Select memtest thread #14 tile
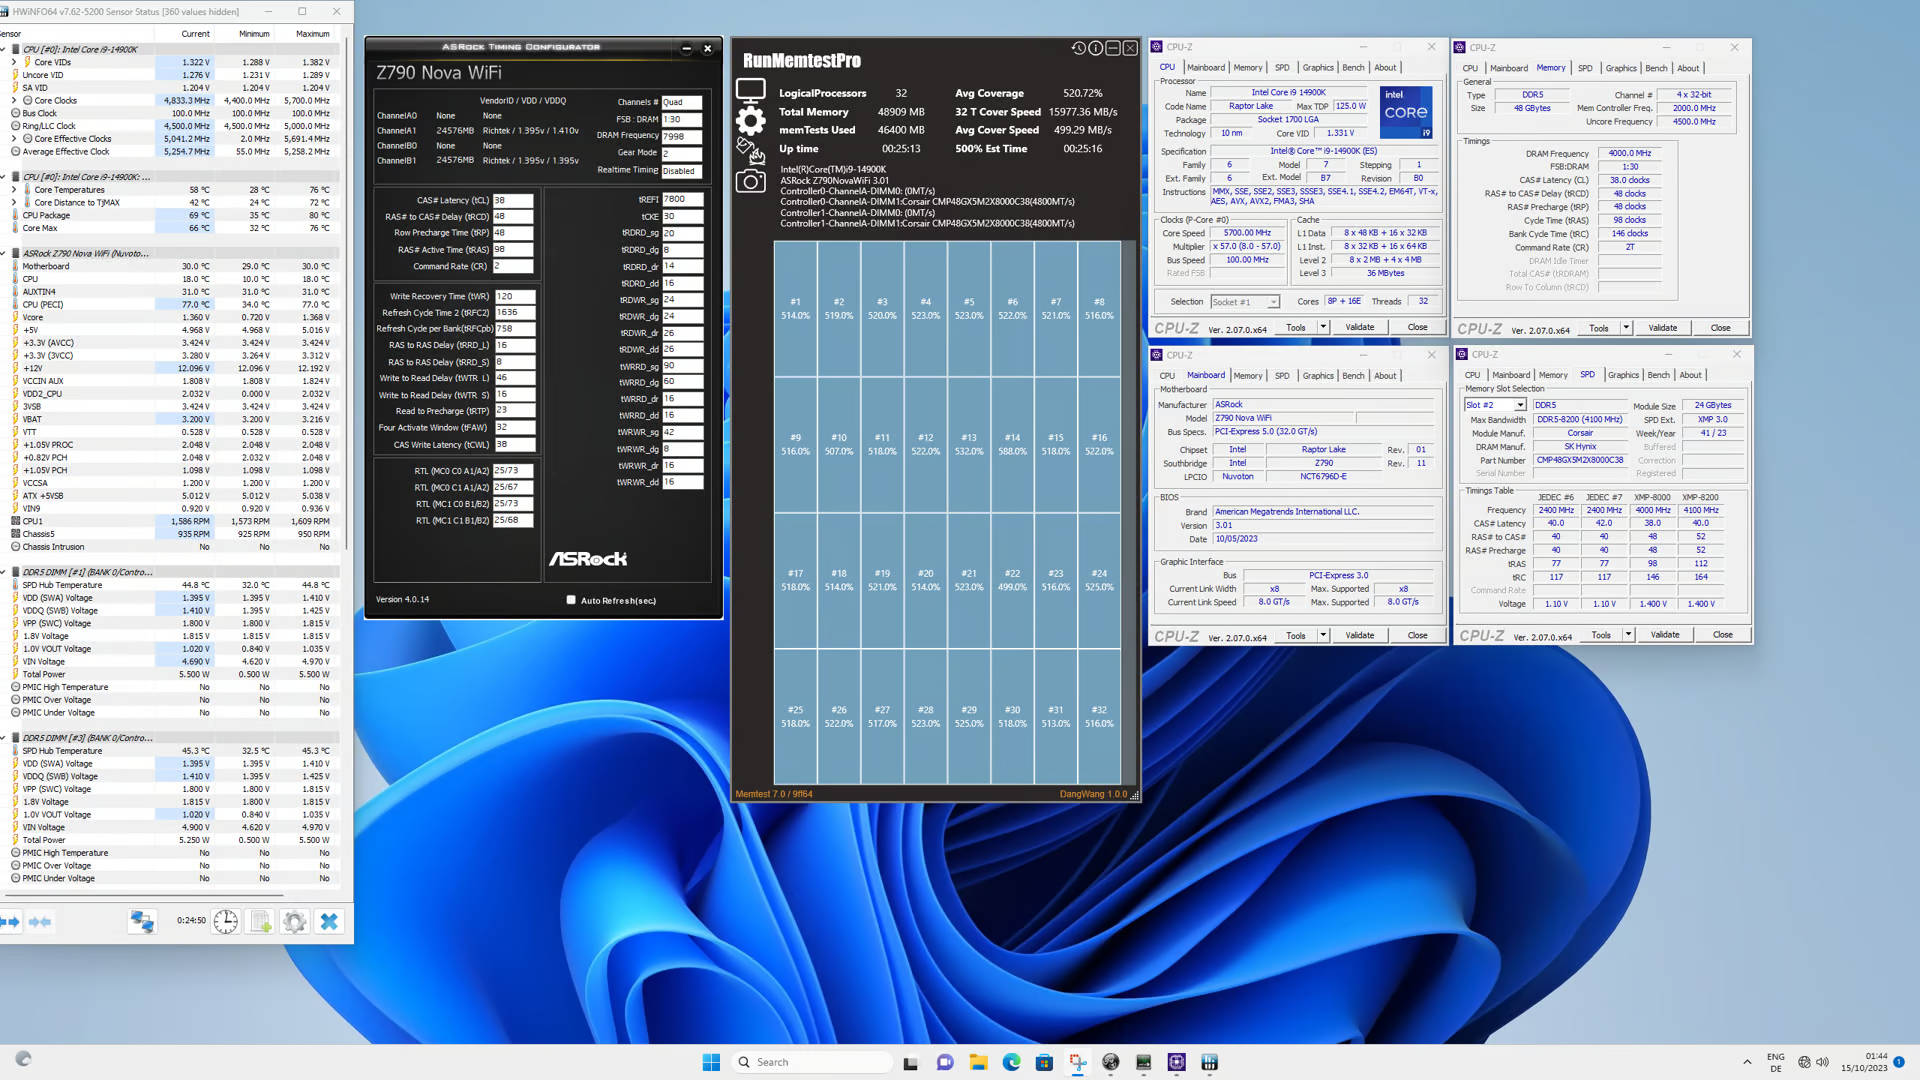1920x1080 pixels. 1012,444
